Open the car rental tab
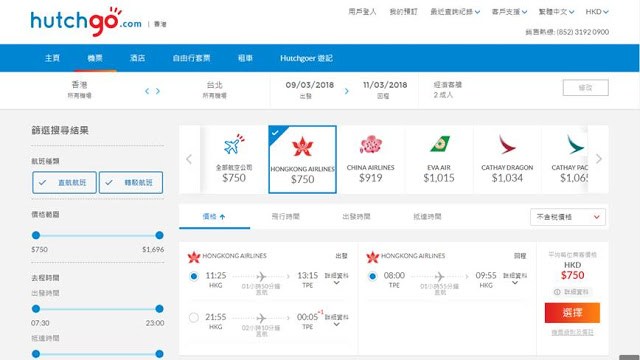The width and height of the screenshot is (640, 360). (x=245, y=58)
